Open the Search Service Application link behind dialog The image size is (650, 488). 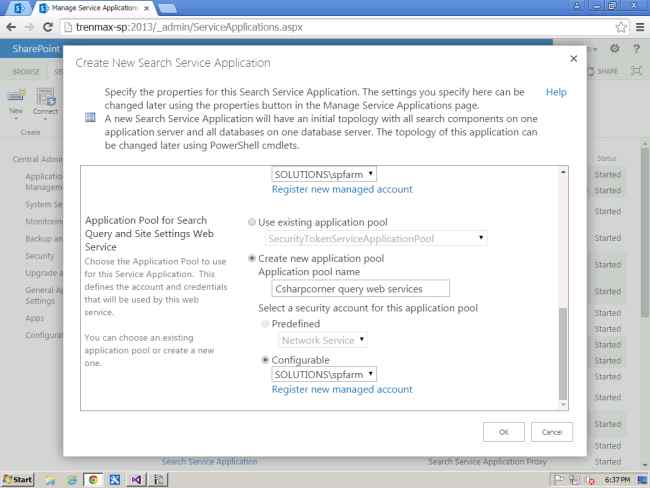[209, 461]
